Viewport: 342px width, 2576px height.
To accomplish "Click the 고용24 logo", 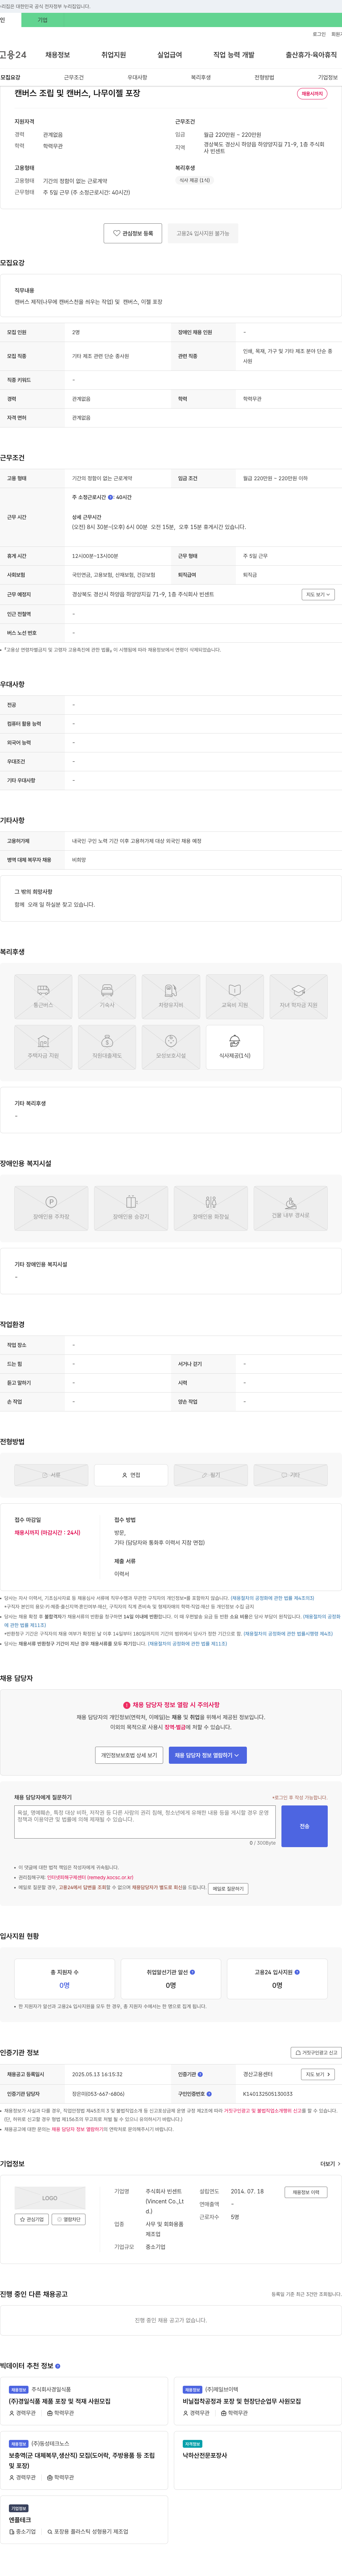I will pos(13,55).
